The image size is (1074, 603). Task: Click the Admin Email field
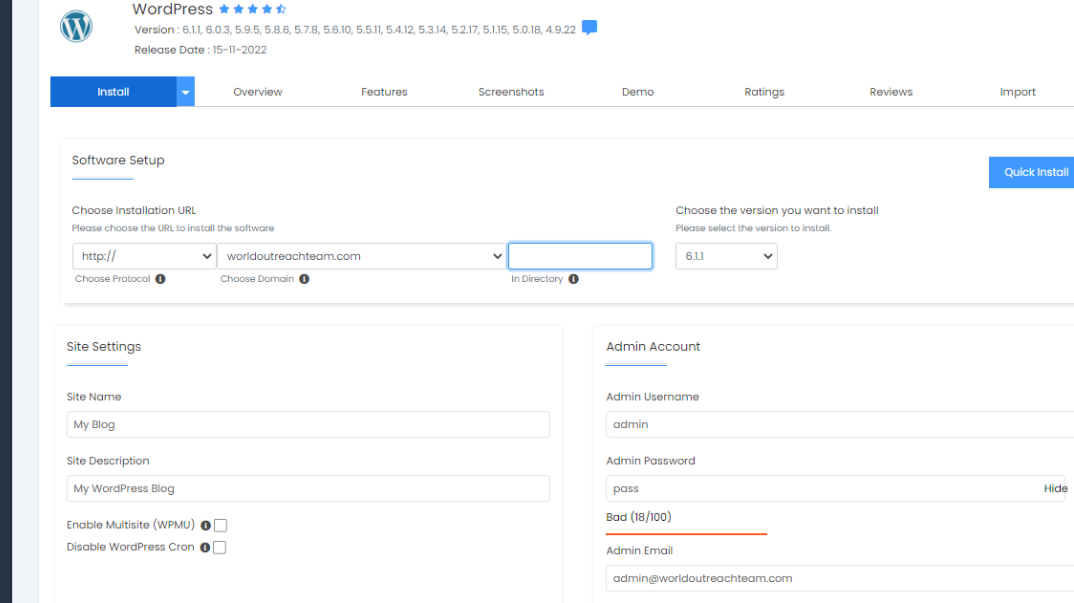click(840, 578)
